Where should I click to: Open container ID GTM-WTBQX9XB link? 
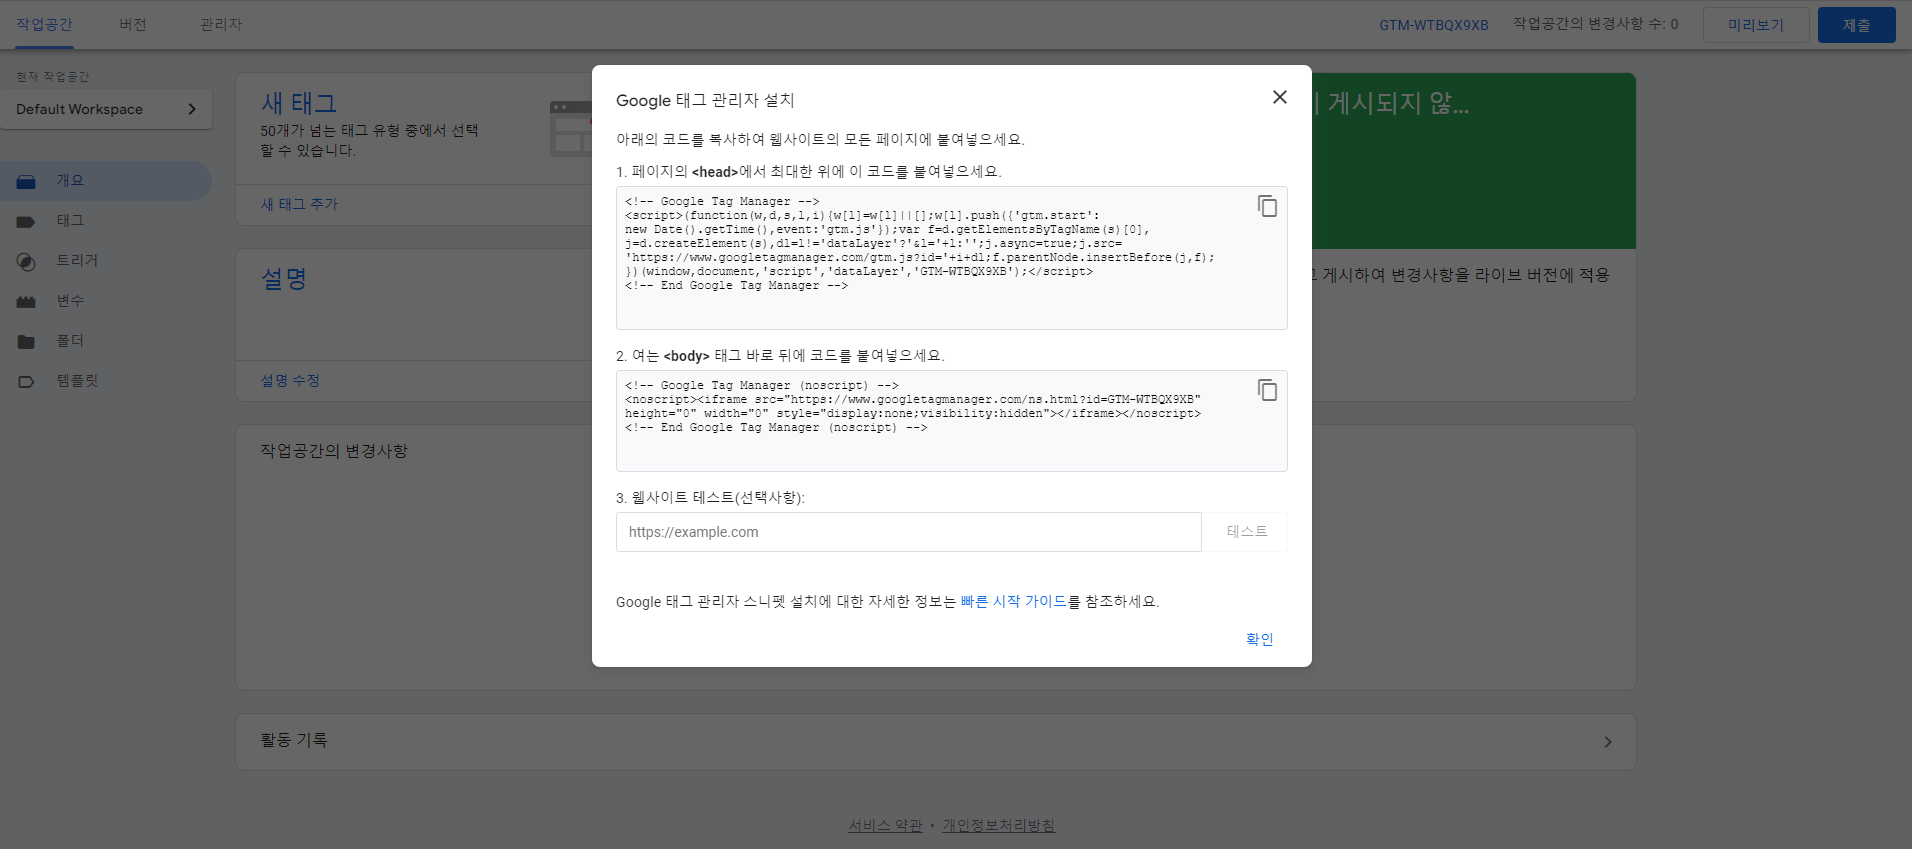(1433, 24)
